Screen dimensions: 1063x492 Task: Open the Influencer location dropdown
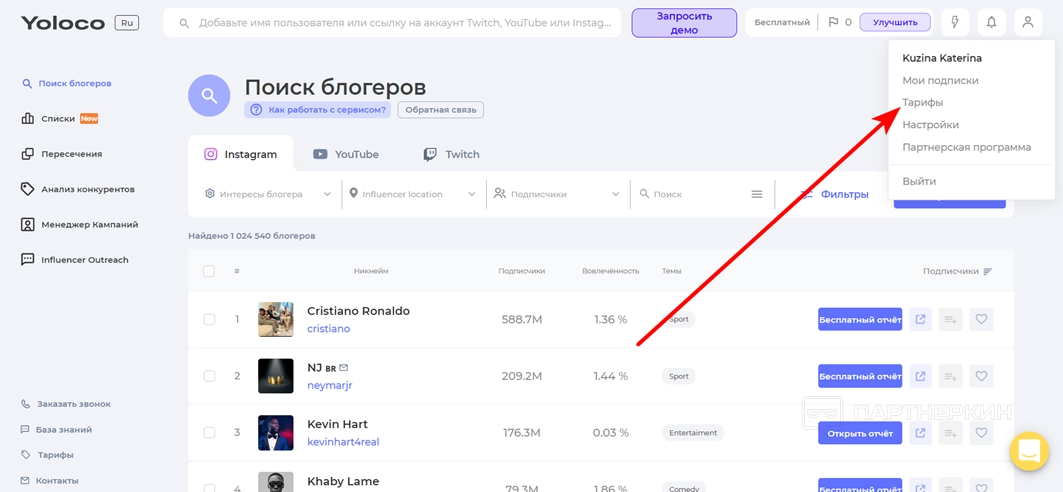click(x=412, y=194)
